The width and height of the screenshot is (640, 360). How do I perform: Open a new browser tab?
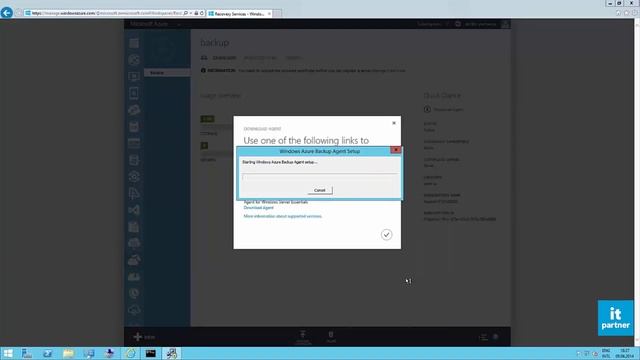pos(277,13)
